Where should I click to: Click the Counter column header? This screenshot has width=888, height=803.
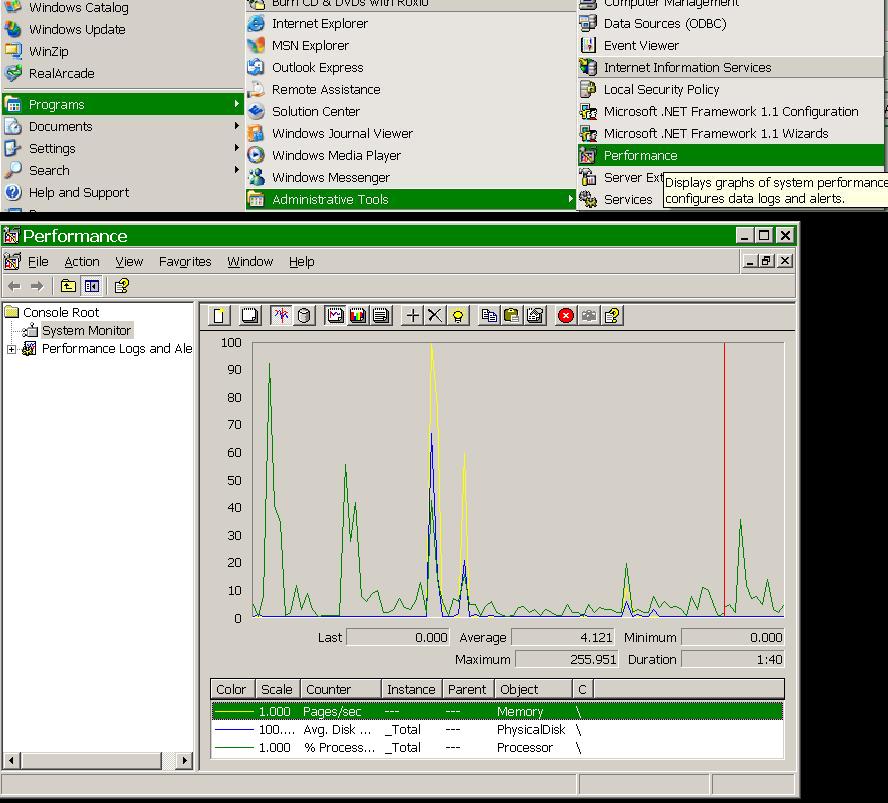(x=341, y=689)
